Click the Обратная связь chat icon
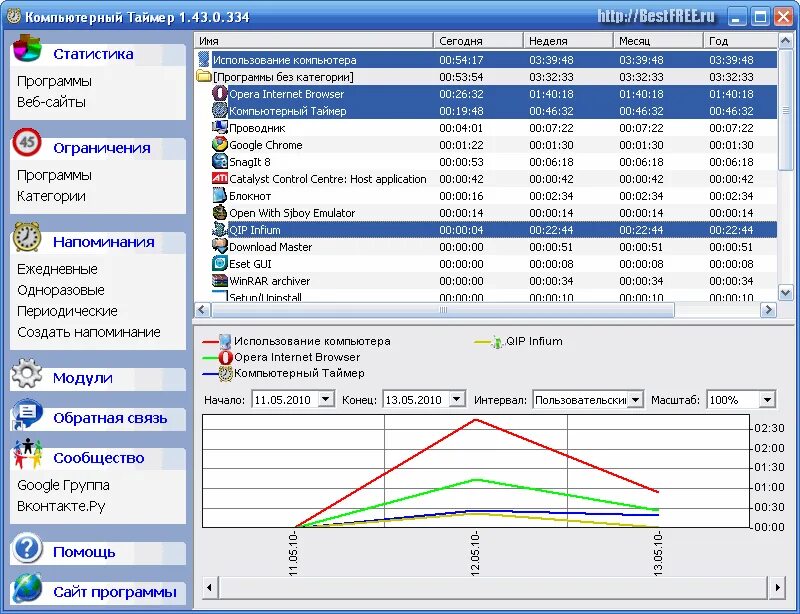This screenshot has width=800, height=614. click(x=27, y=413)
